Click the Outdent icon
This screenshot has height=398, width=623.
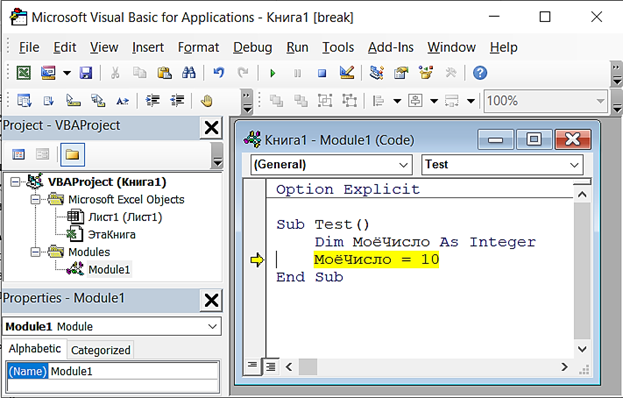pyautogui.click(x=177, y=101)
